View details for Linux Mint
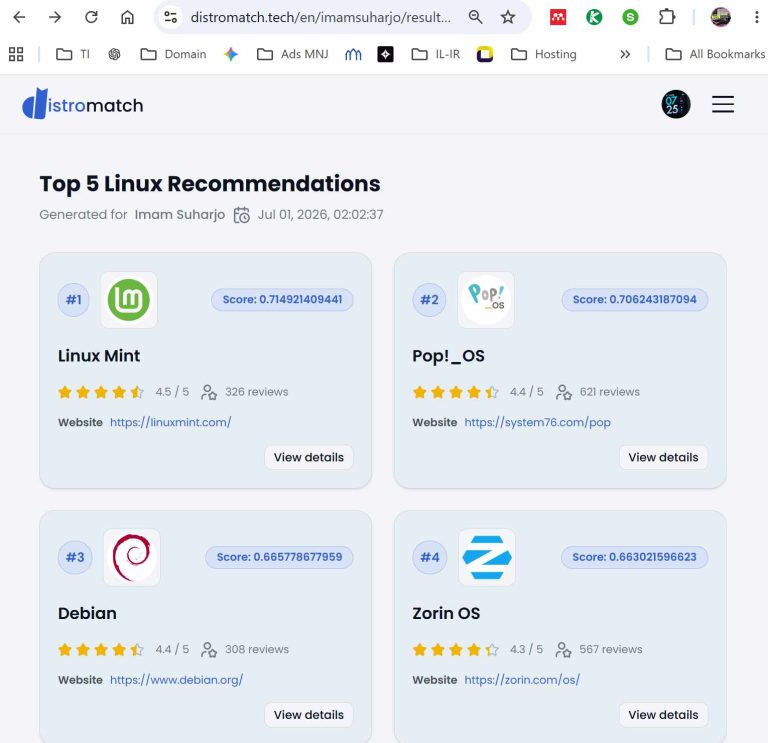Image resolution: width=768 pixels, height=743 pixels. [309, 457]
